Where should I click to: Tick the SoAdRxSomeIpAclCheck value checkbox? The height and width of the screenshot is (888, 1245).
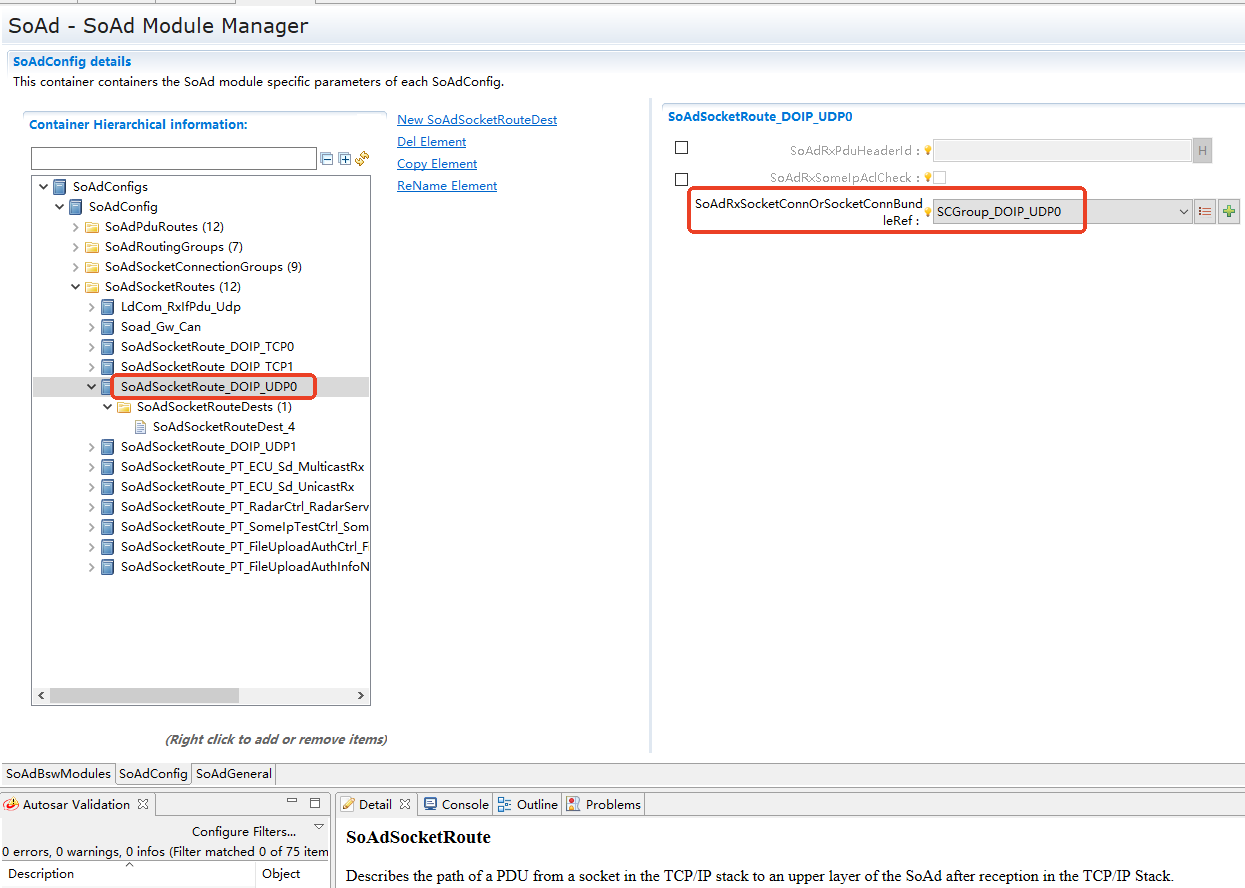point(939,178)
